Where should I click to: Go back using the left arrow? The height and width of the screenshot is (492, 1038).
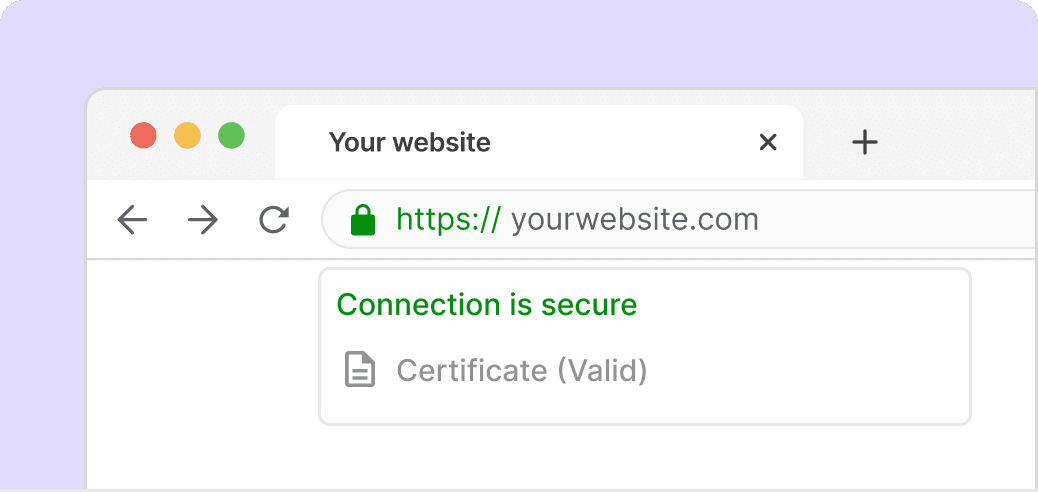tap(132, 219)
